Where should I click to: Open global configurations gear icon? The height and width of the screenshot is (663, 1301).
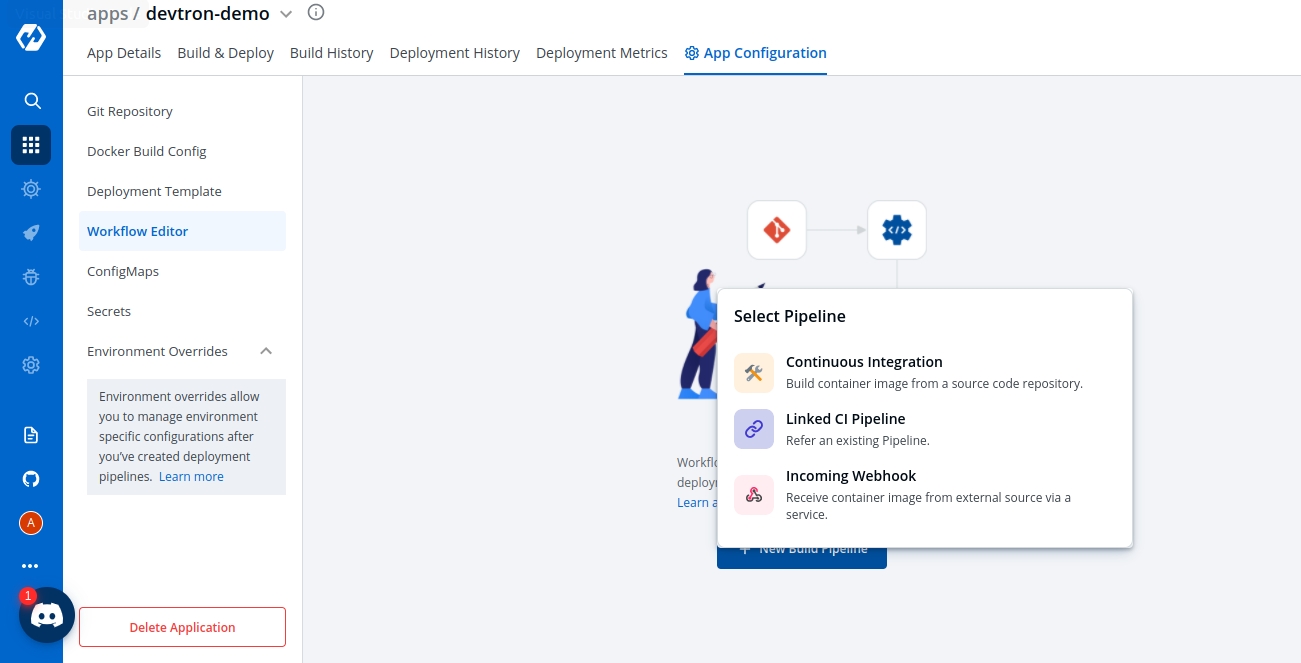pos(31,365)
